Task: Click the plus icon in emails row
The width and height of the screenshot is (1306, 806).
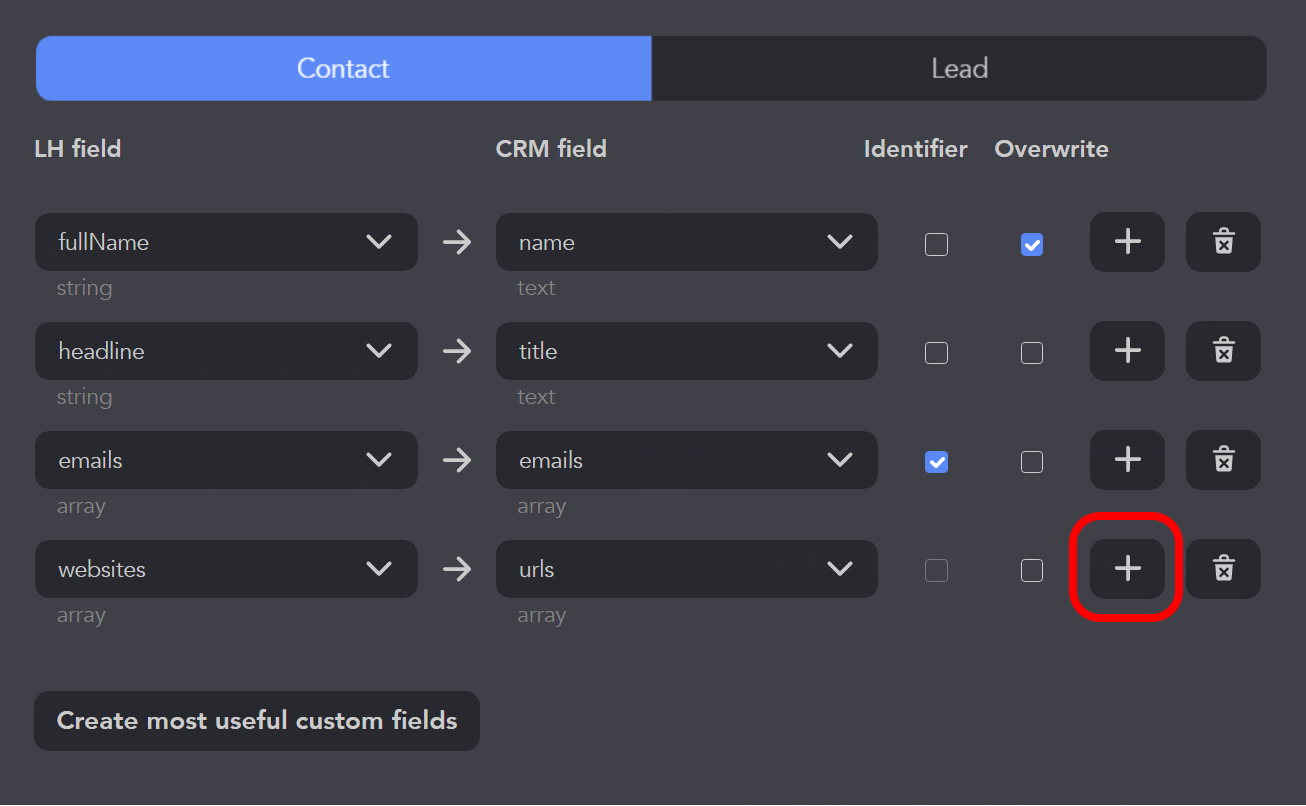Action: pyautogui.click(x=1127, y=460)
